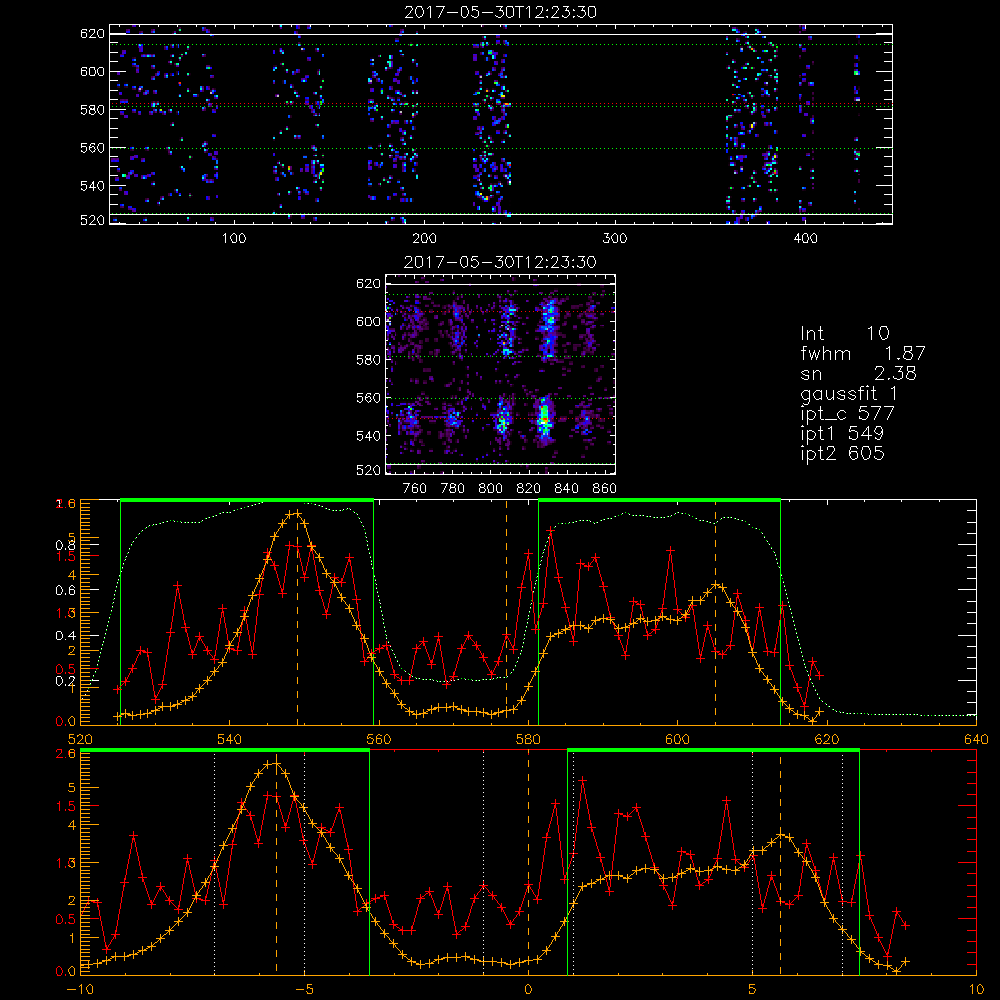Click dashed center line at 0 in bottom plot

528,861
